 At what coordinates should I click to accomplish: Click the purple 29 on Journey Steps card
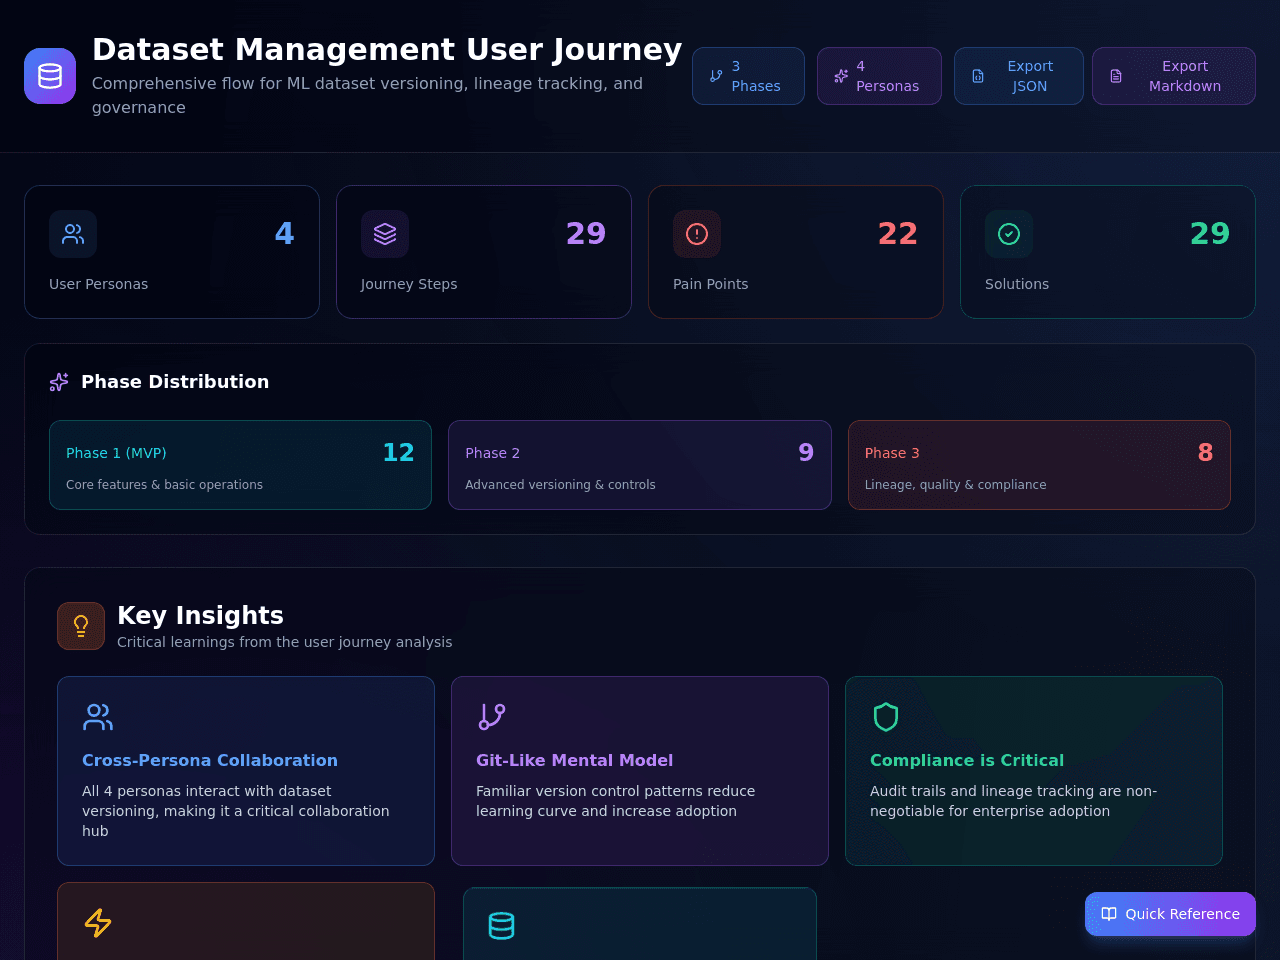pyautogui.click(x=586, y=233)
